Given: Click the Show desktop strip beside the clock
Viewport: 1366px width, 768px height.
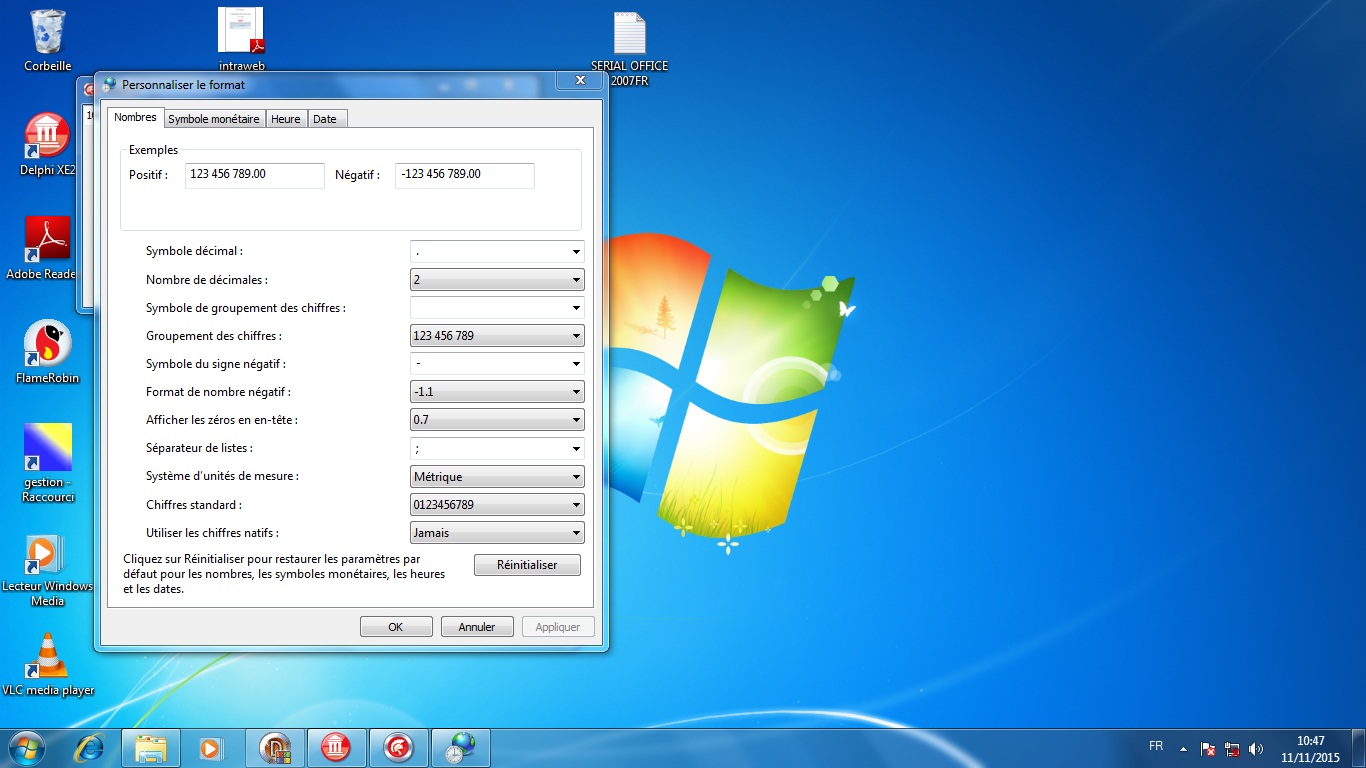Looking at the screenshot, I should [x=1359, y=748].
